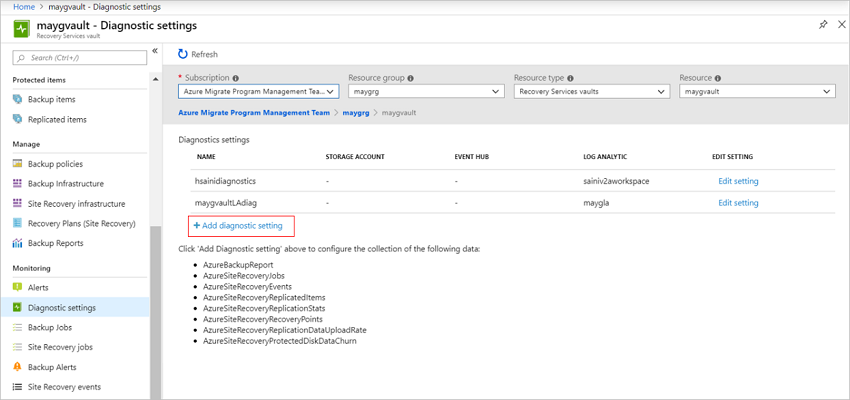The height and width of the screenshot is (400, 850).
Task: Click the Site Recovery events icon
Action: coord(17,387)
